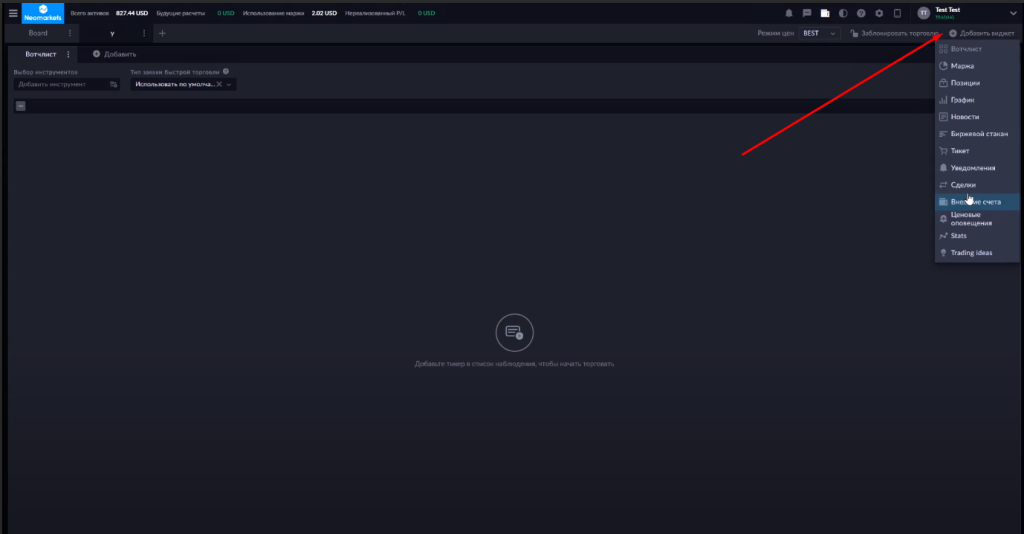
Task: Open instrument filter icon in search field
Action: pos(114,84)
